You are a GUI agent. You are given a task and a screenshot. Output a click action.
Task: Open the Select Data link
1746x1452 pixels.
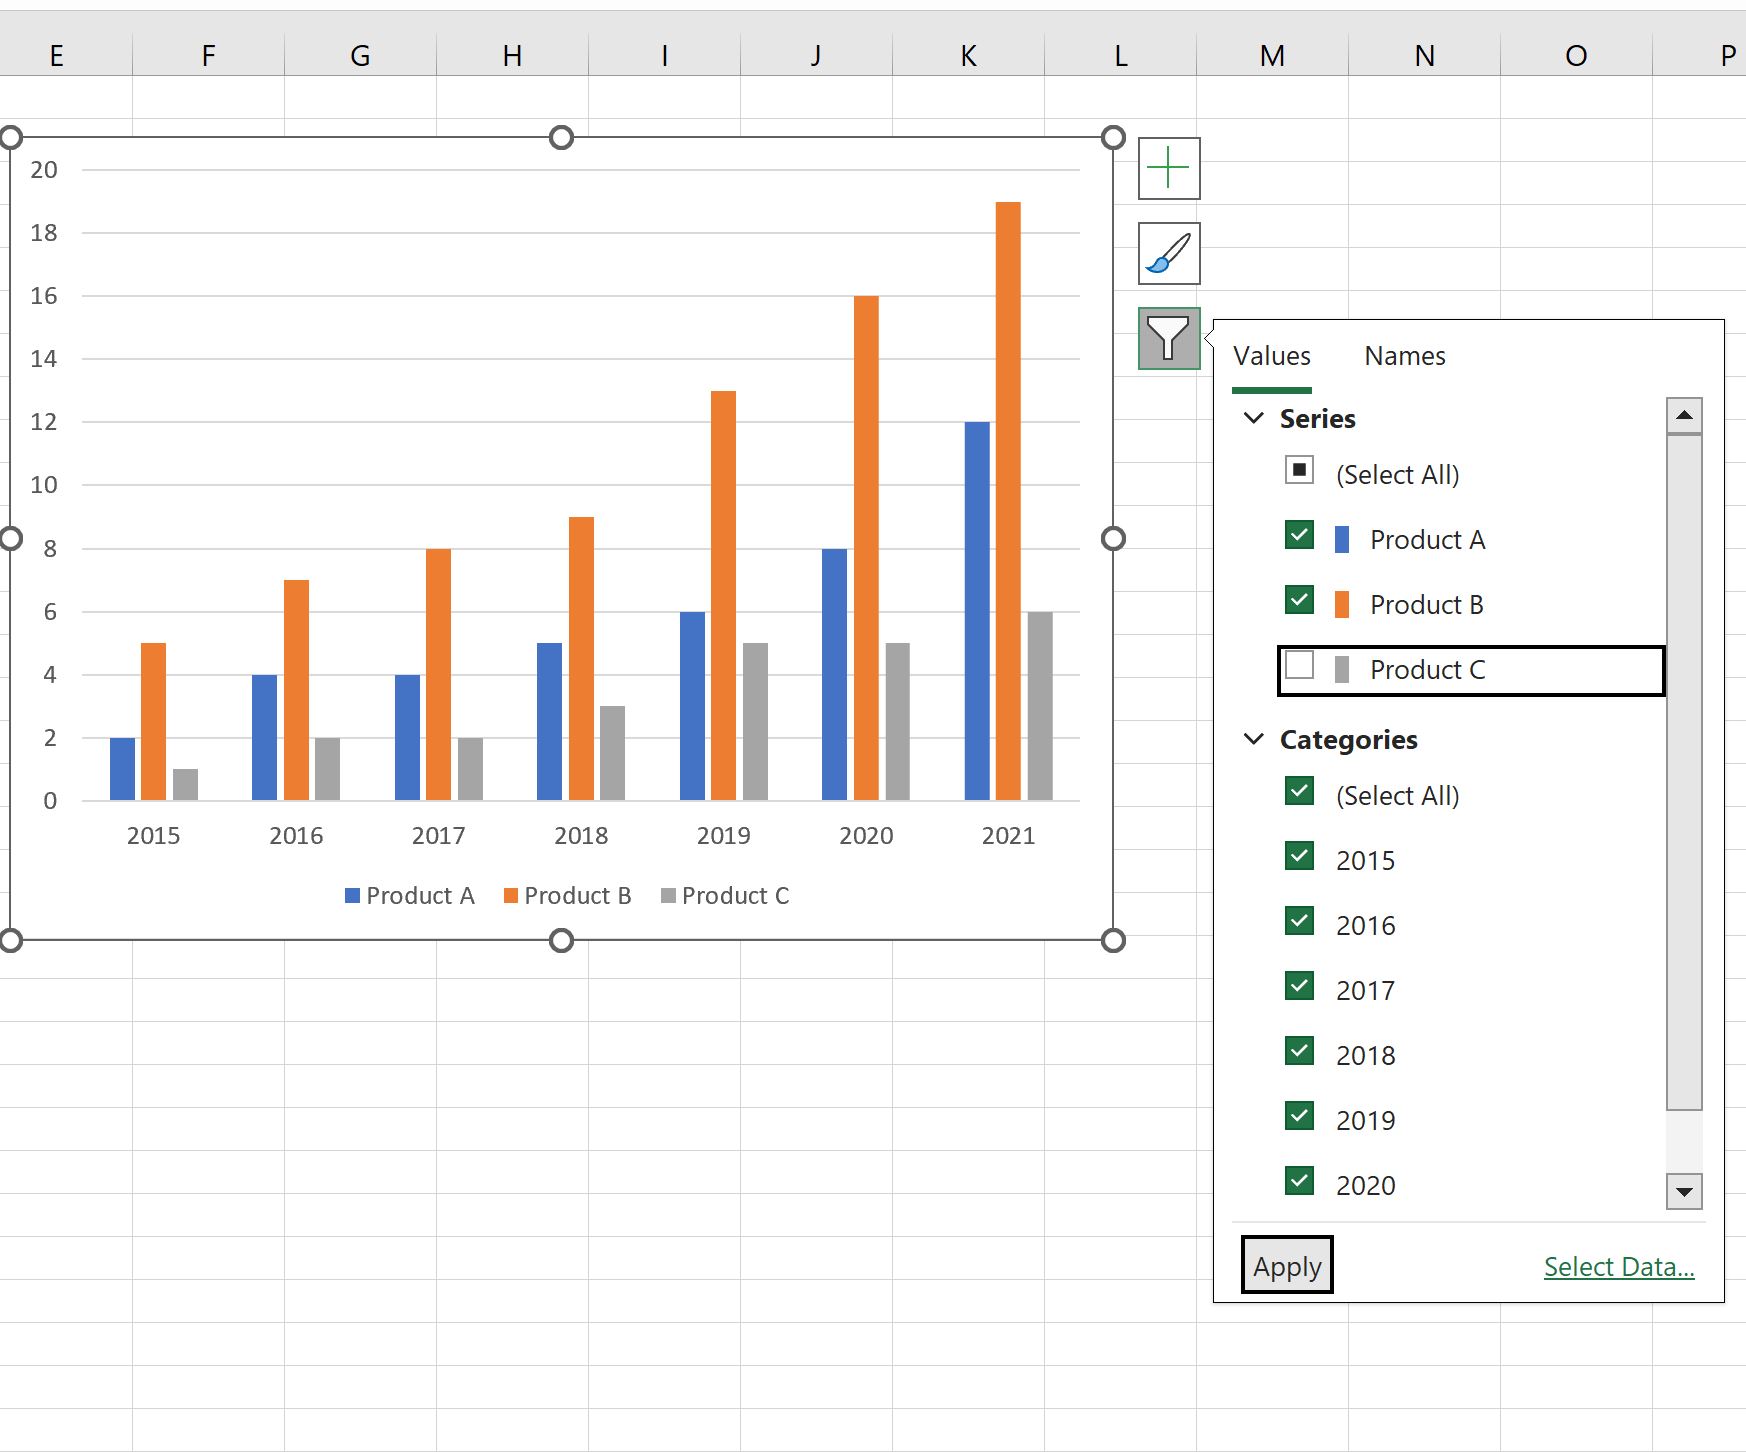pos(1619,1267)
